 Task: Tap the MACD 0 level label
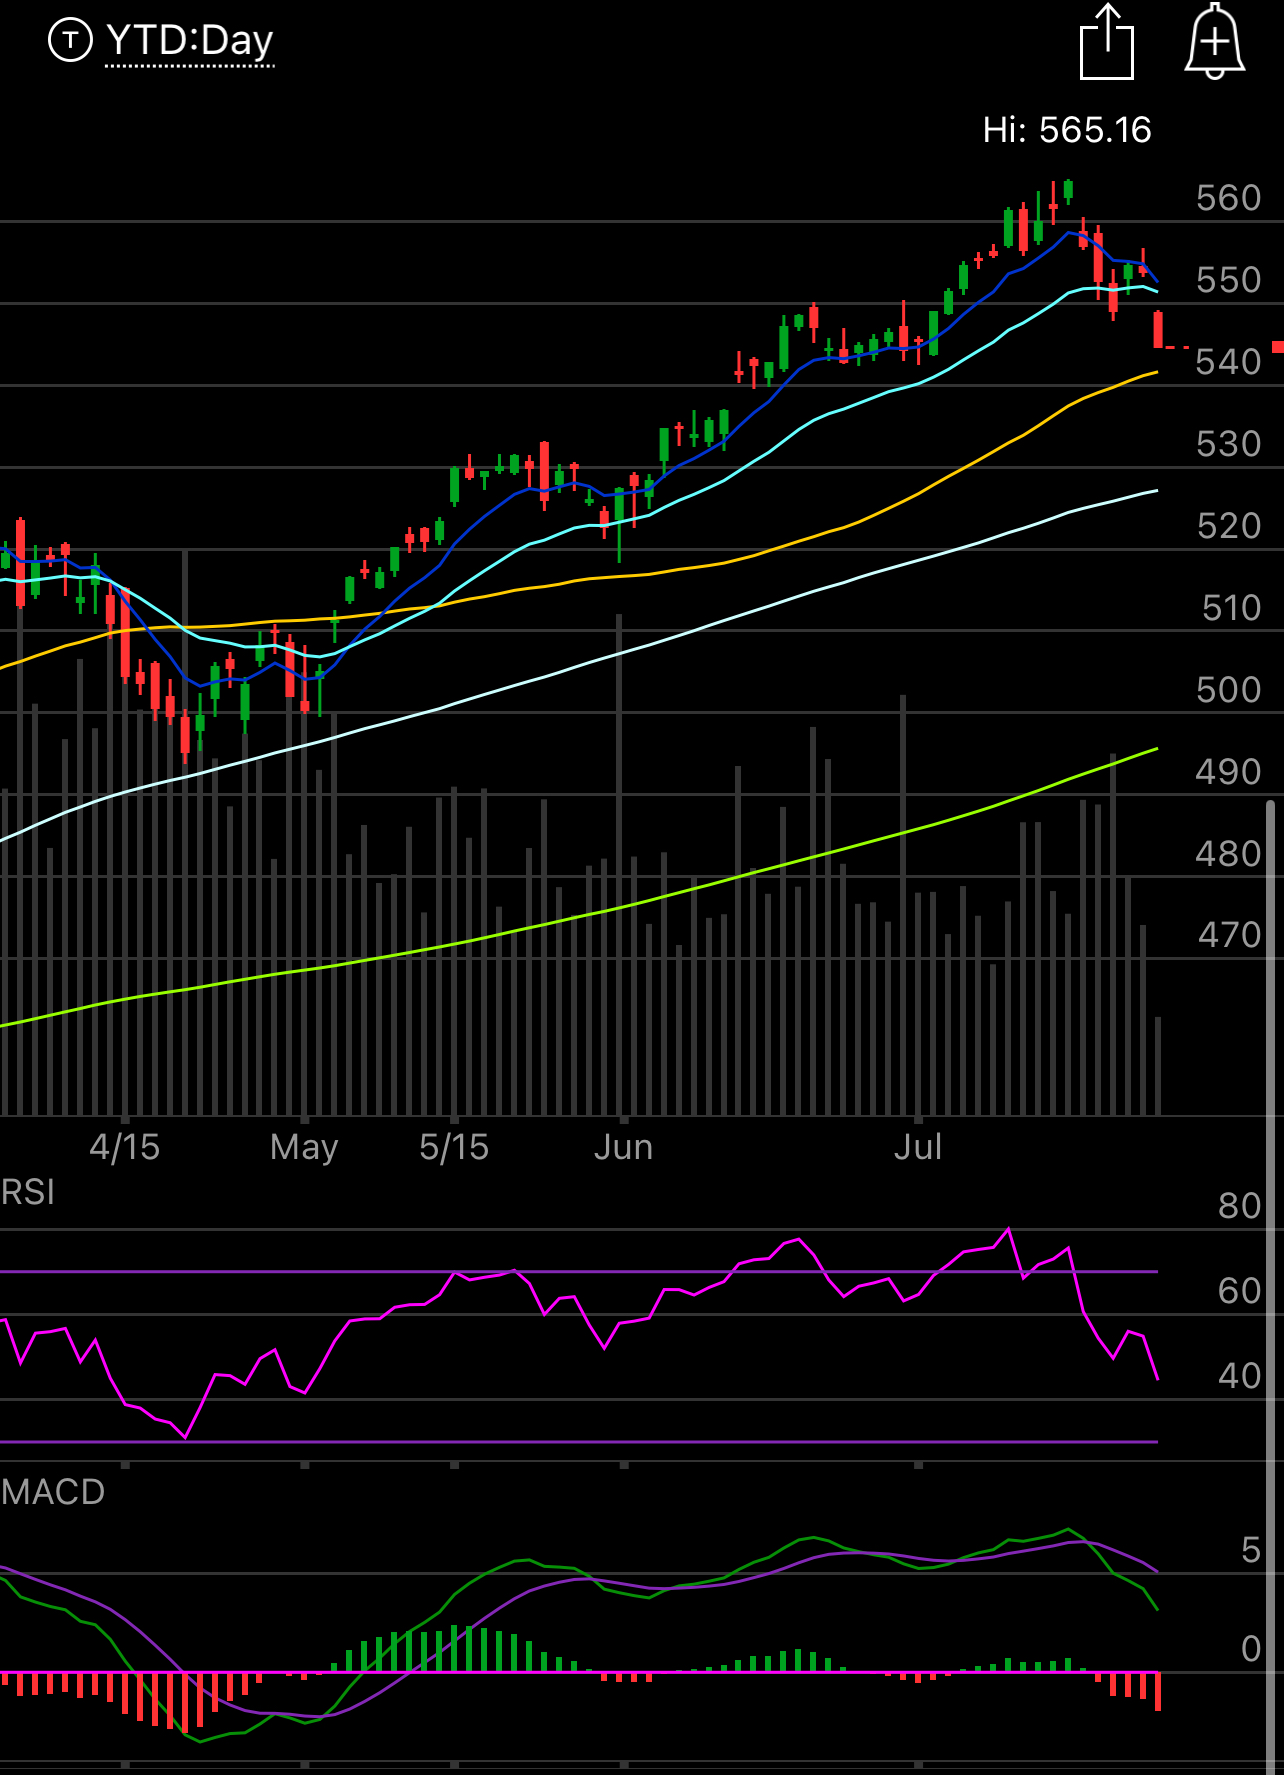[x=1251, y=1649]
